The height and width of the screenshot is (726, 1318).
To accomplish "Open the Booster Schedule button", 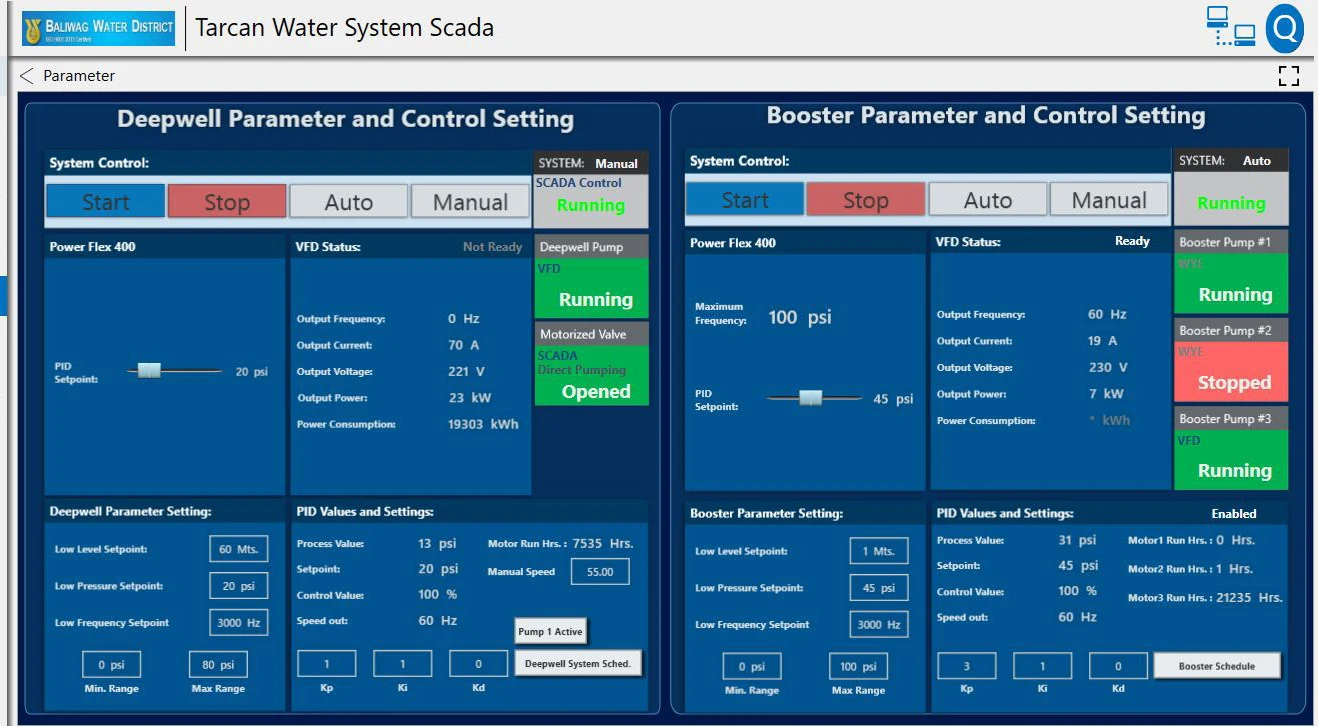I will pos(1216,664).
